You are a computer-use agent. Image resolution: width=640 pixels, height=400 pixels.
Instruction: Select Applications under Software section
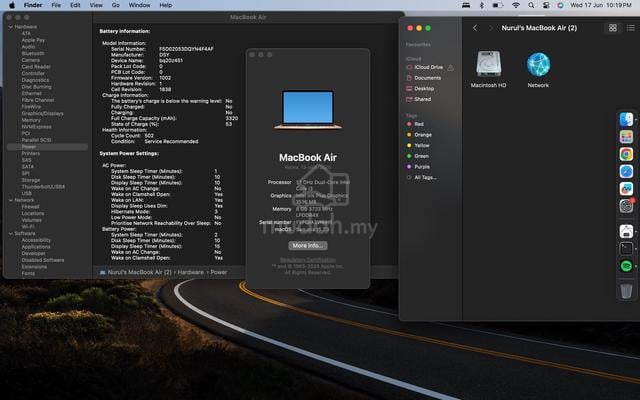point(36,247)
